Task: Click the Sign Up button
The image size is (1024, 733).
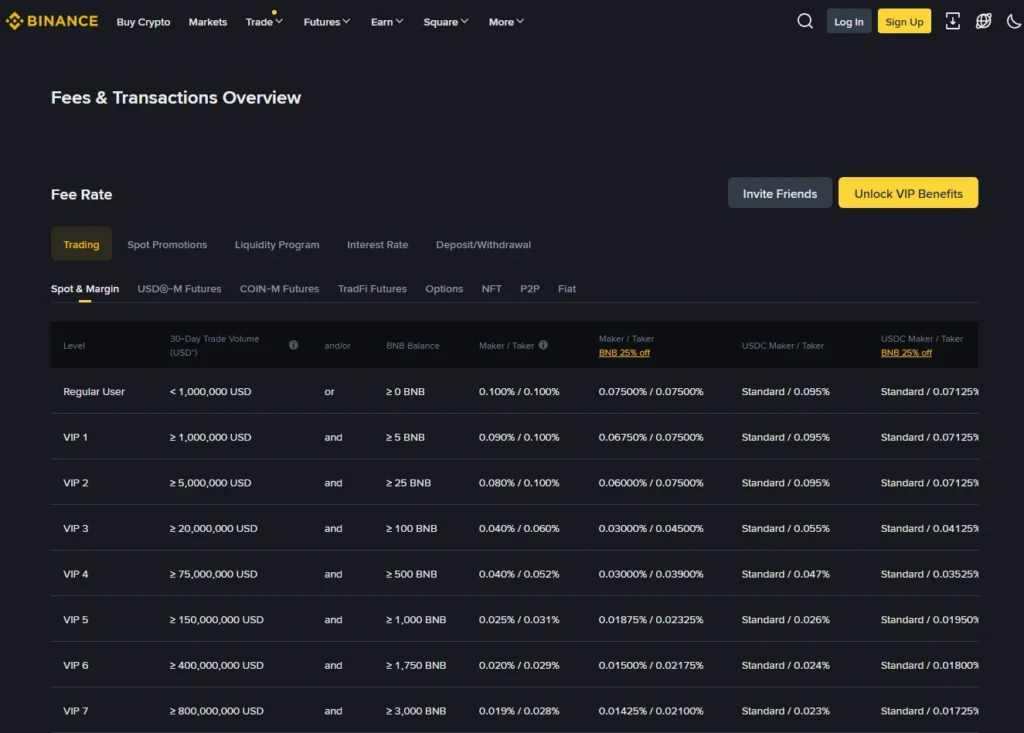Action: [904, 22]
